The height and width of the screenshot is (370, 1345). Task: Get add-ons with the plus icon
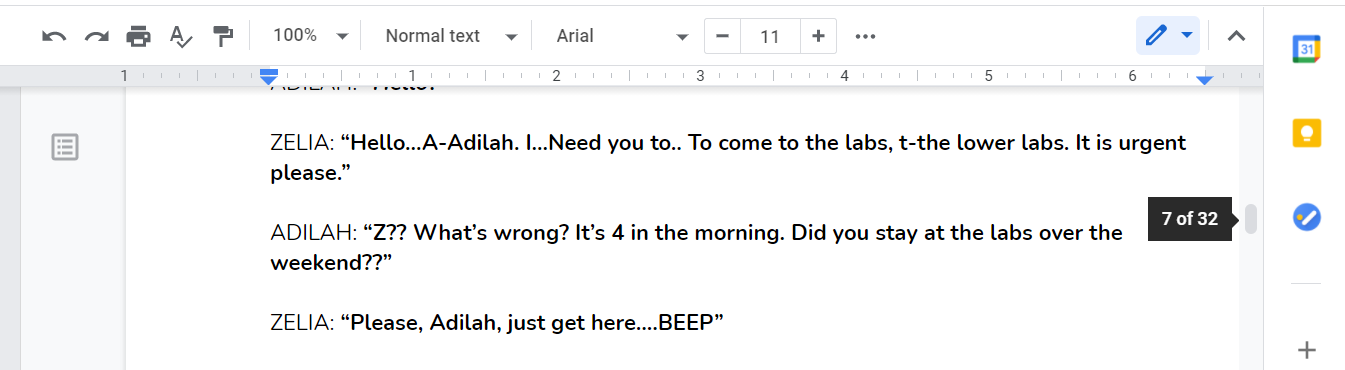tap(1306, 350)
